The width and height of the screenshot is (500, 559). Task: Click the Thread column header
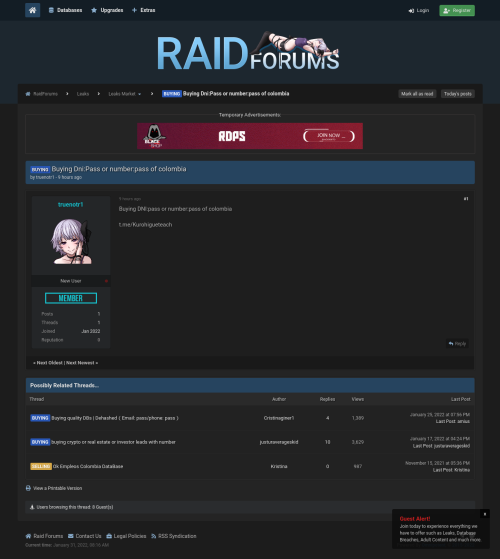coord(37,399)
